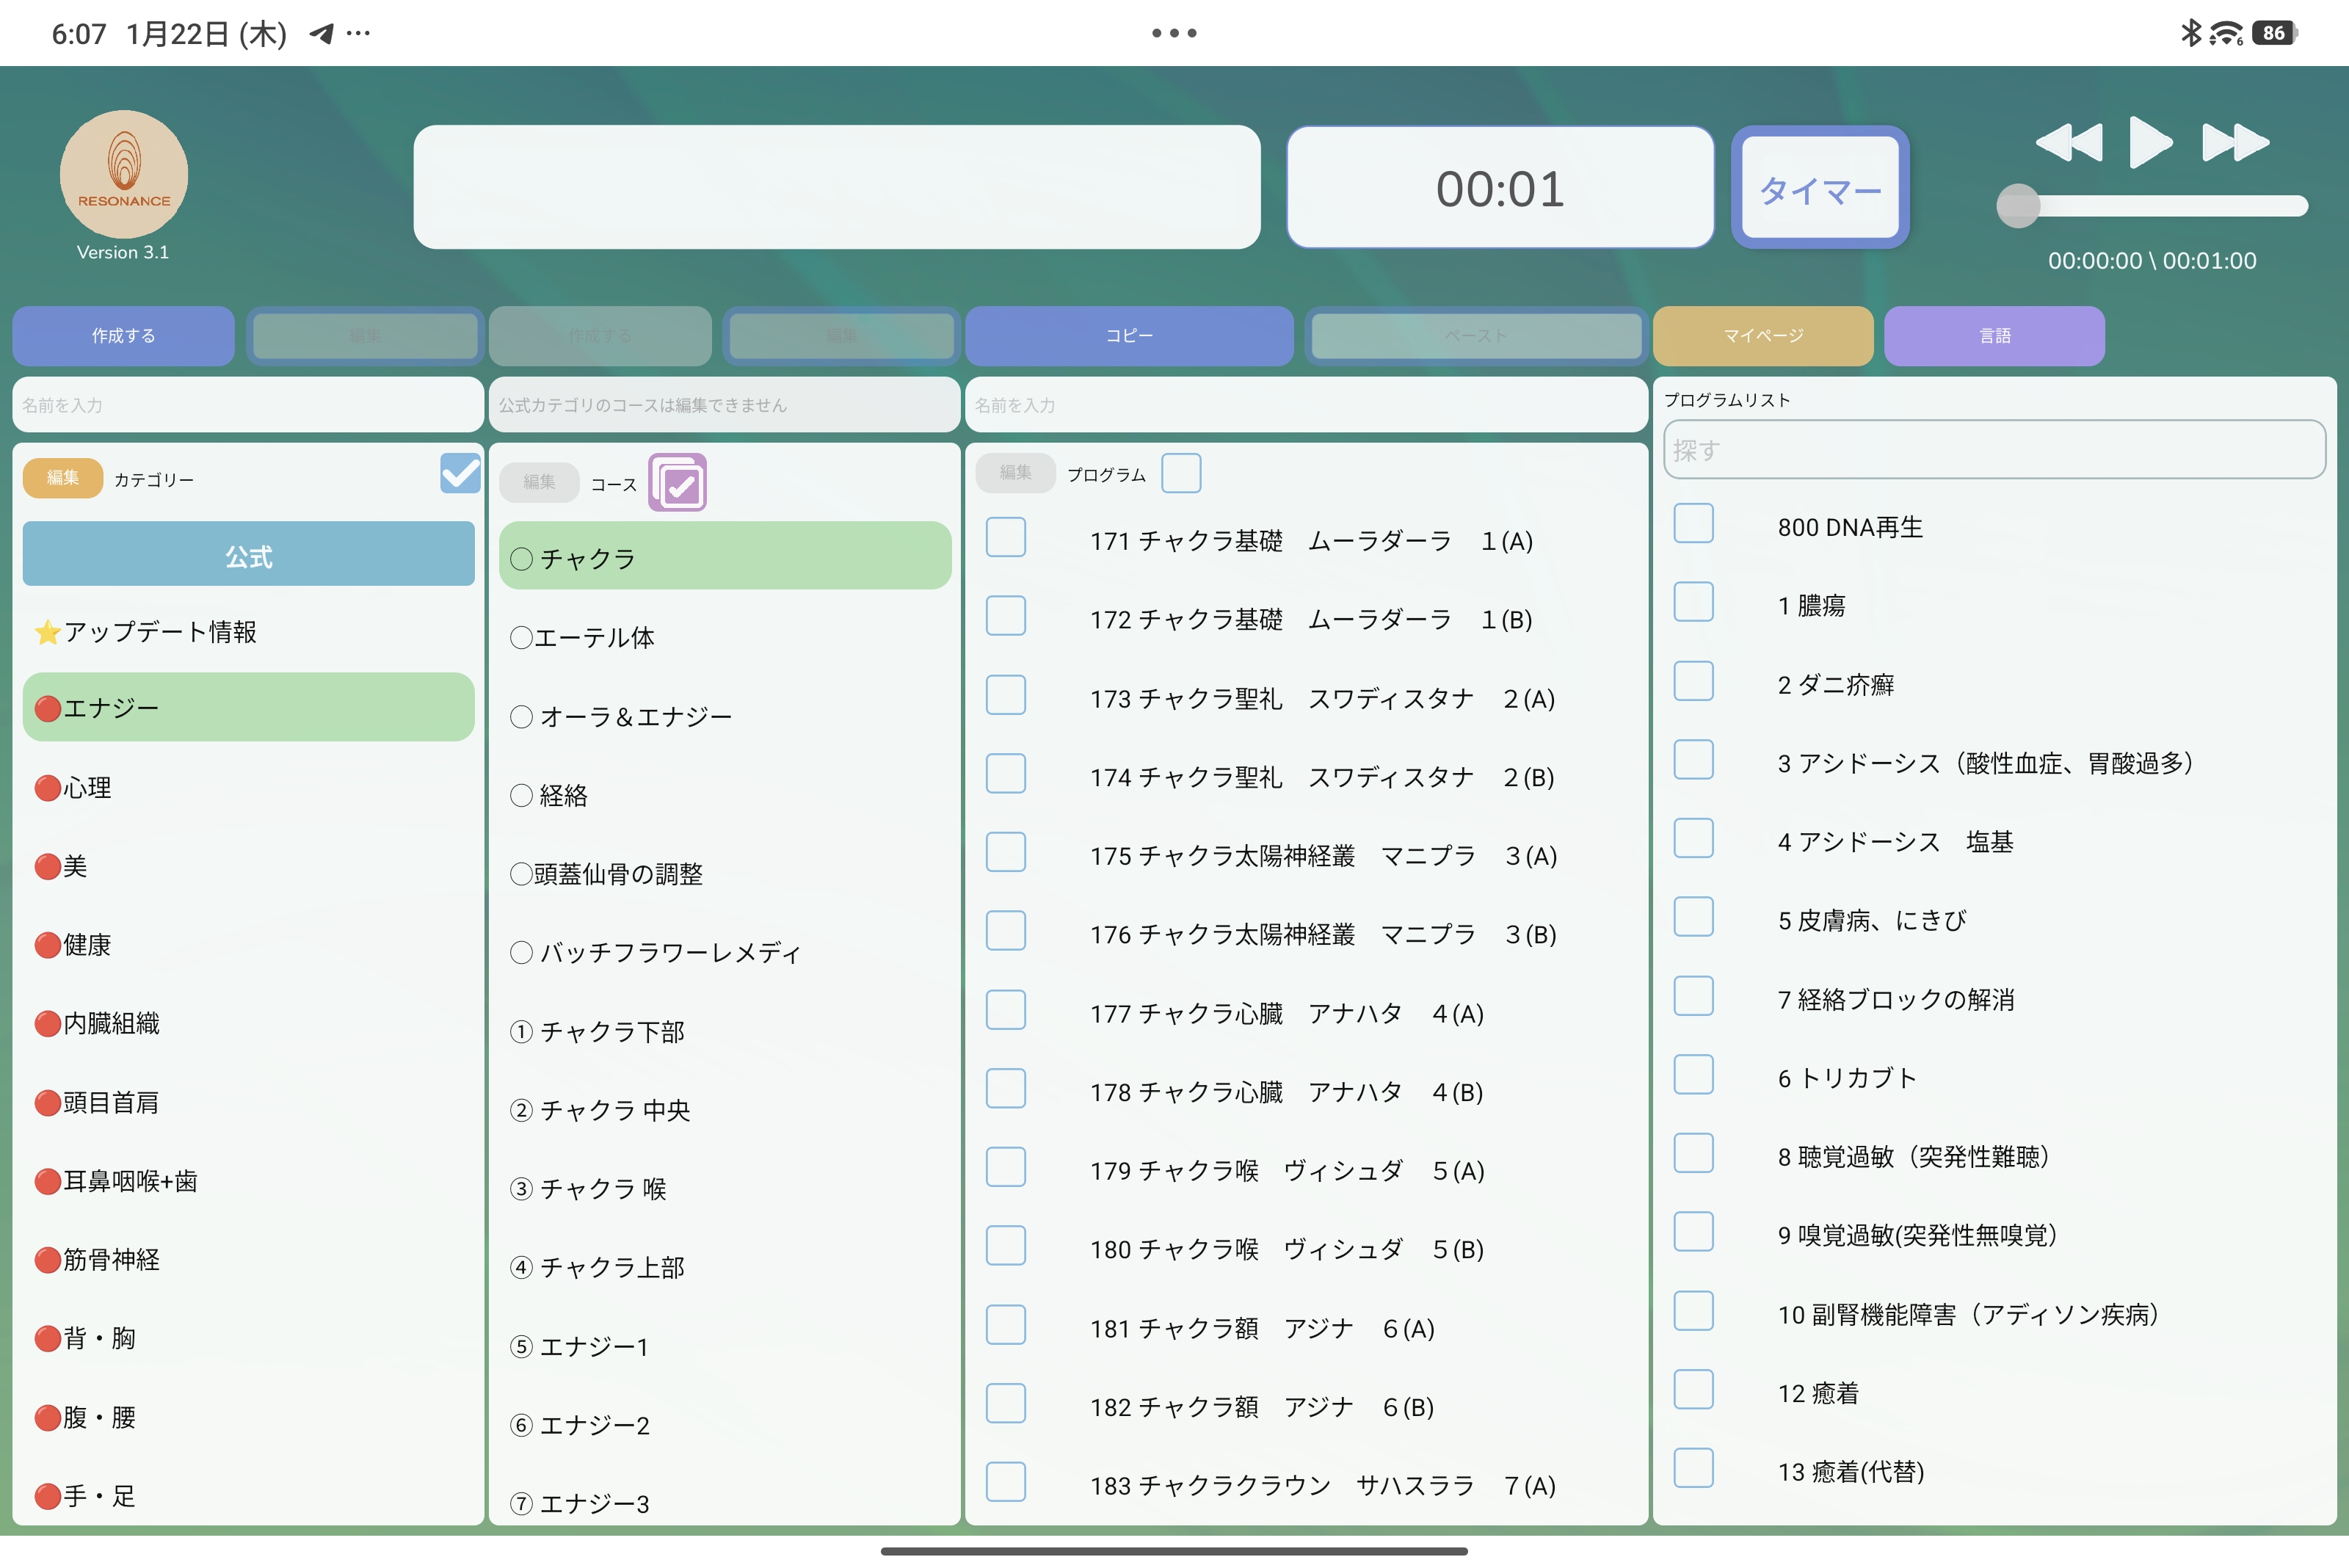Toggle the purple コース select-all checkbox
2349x1568 pixels.
(678, 483)
